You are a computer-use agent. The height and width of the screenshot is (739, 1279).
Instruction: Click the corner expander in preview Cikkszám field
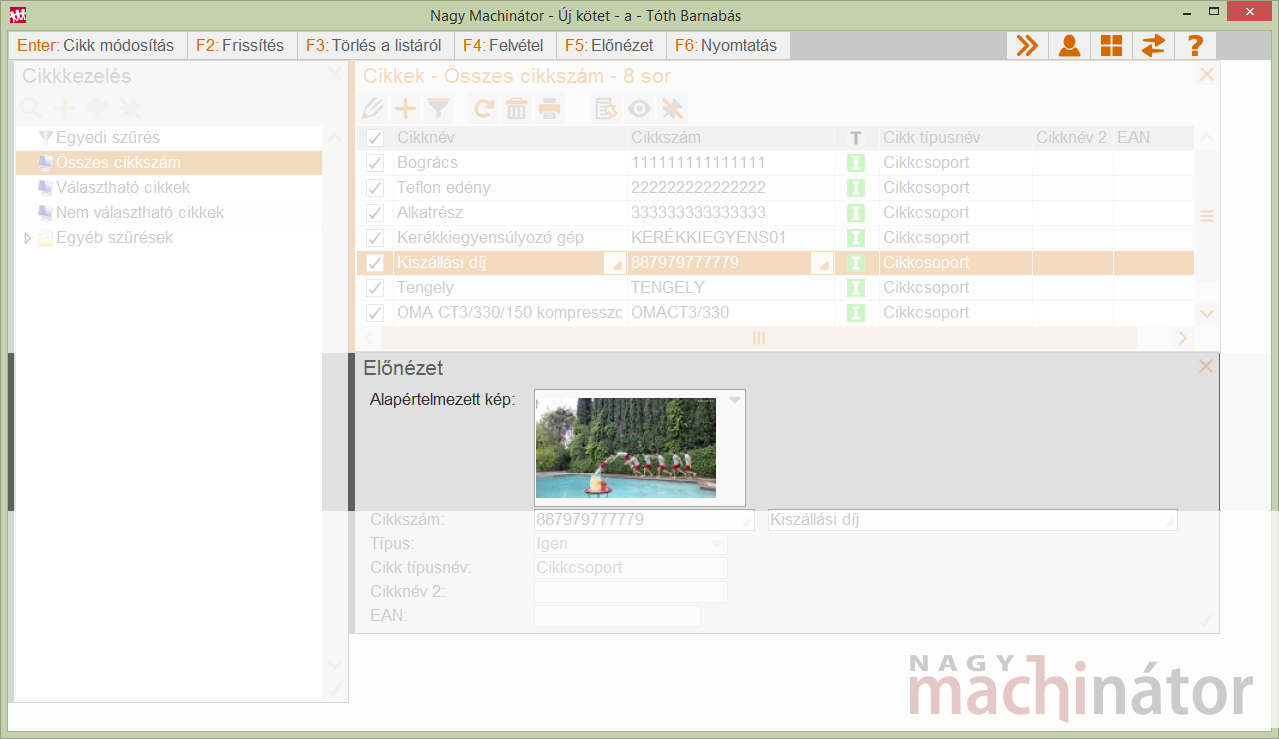746,522
